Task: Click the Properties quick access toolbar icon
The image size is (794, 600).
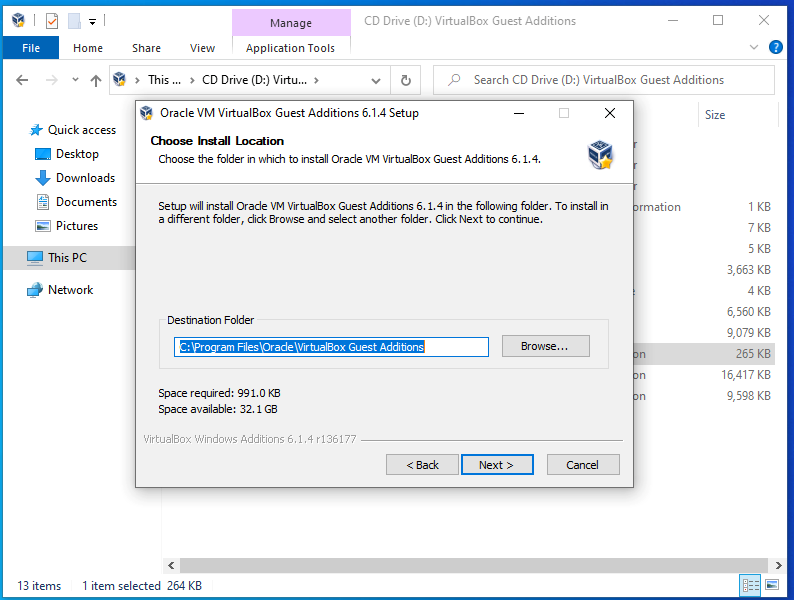Action: coord(52,21)
